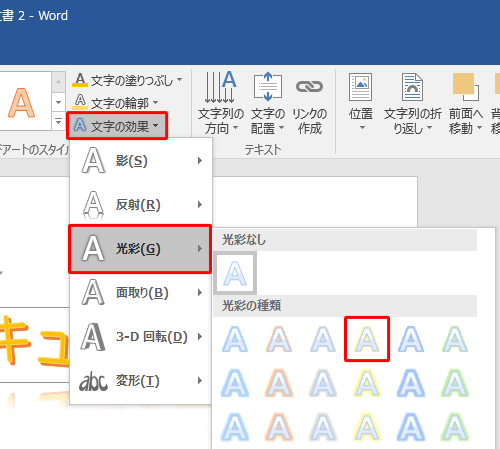Apply orange glow in second glow row

coord(279,383)
